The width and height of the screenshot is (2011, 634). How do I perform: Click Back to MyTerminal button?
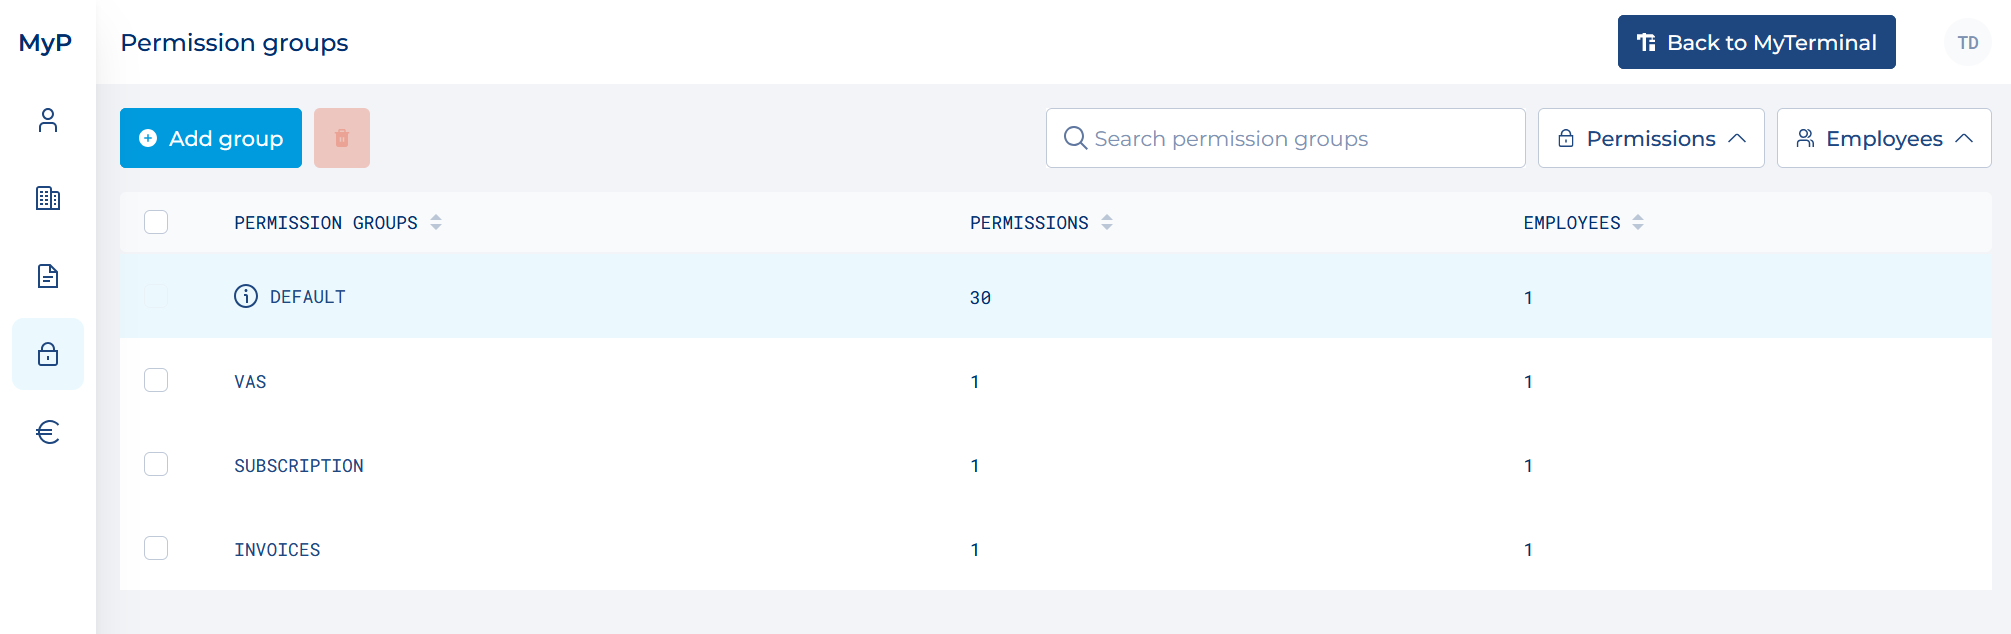point(1756,42)
